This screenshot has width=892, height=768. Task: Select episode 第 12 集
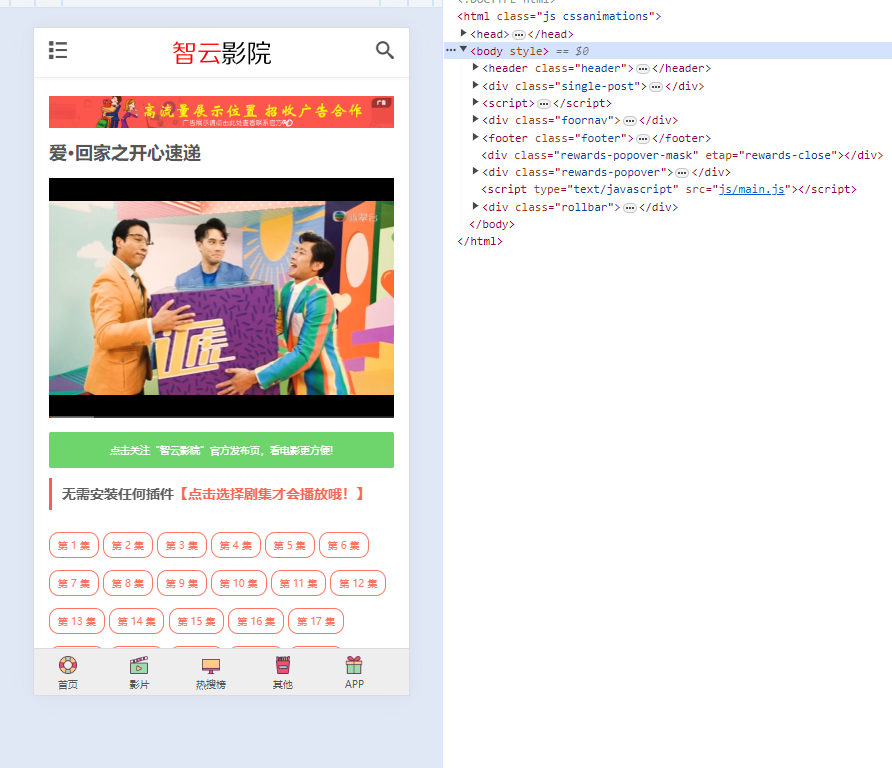[358, 583]
